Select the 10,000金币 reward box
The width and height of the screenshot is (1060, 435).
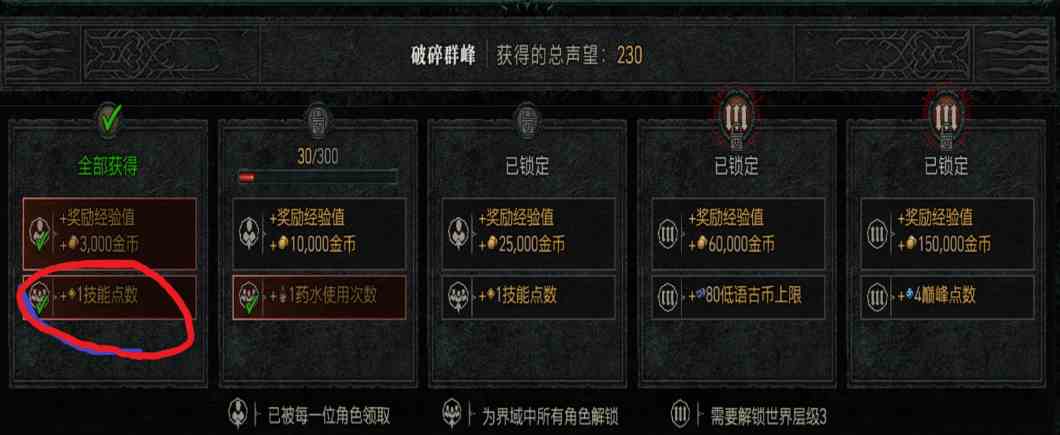(x=319, y=234)
